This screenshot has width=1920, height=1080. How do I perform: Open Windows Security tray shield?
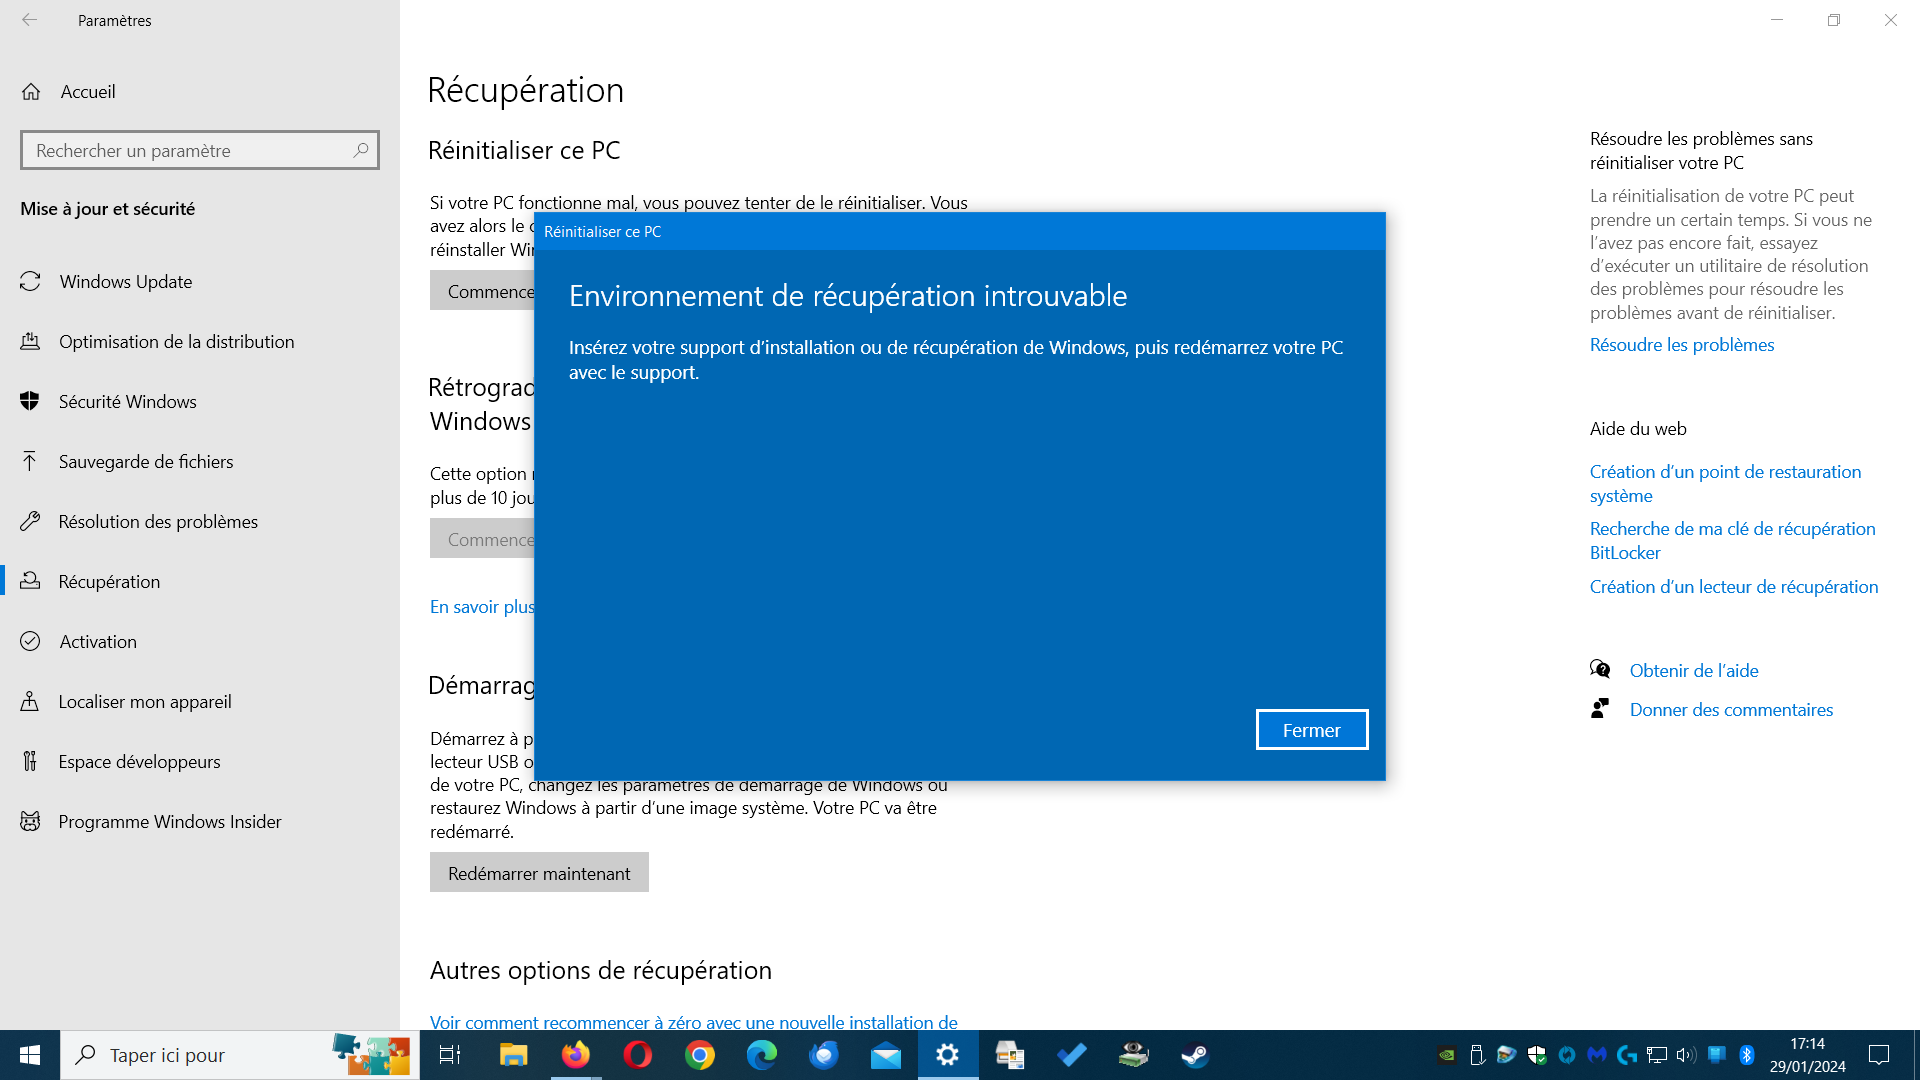[x=1537, y=1055]
